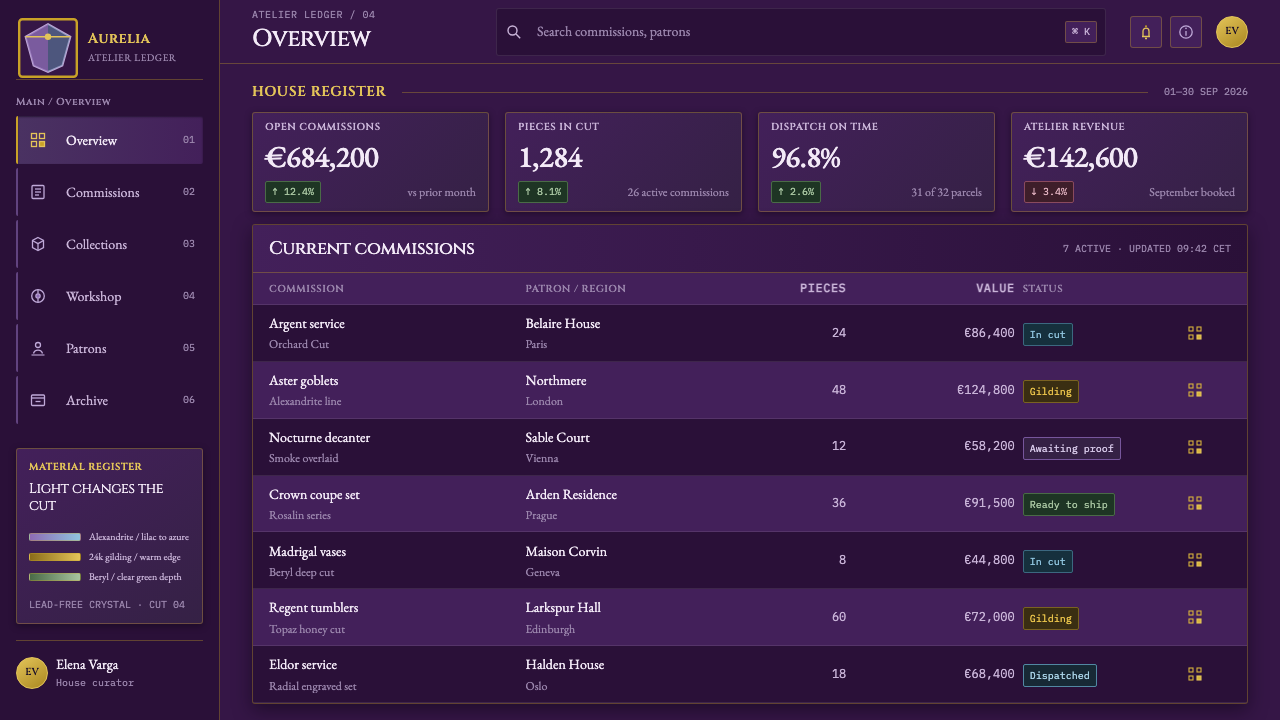Click the search magnifier icon

tap(514, 32)
